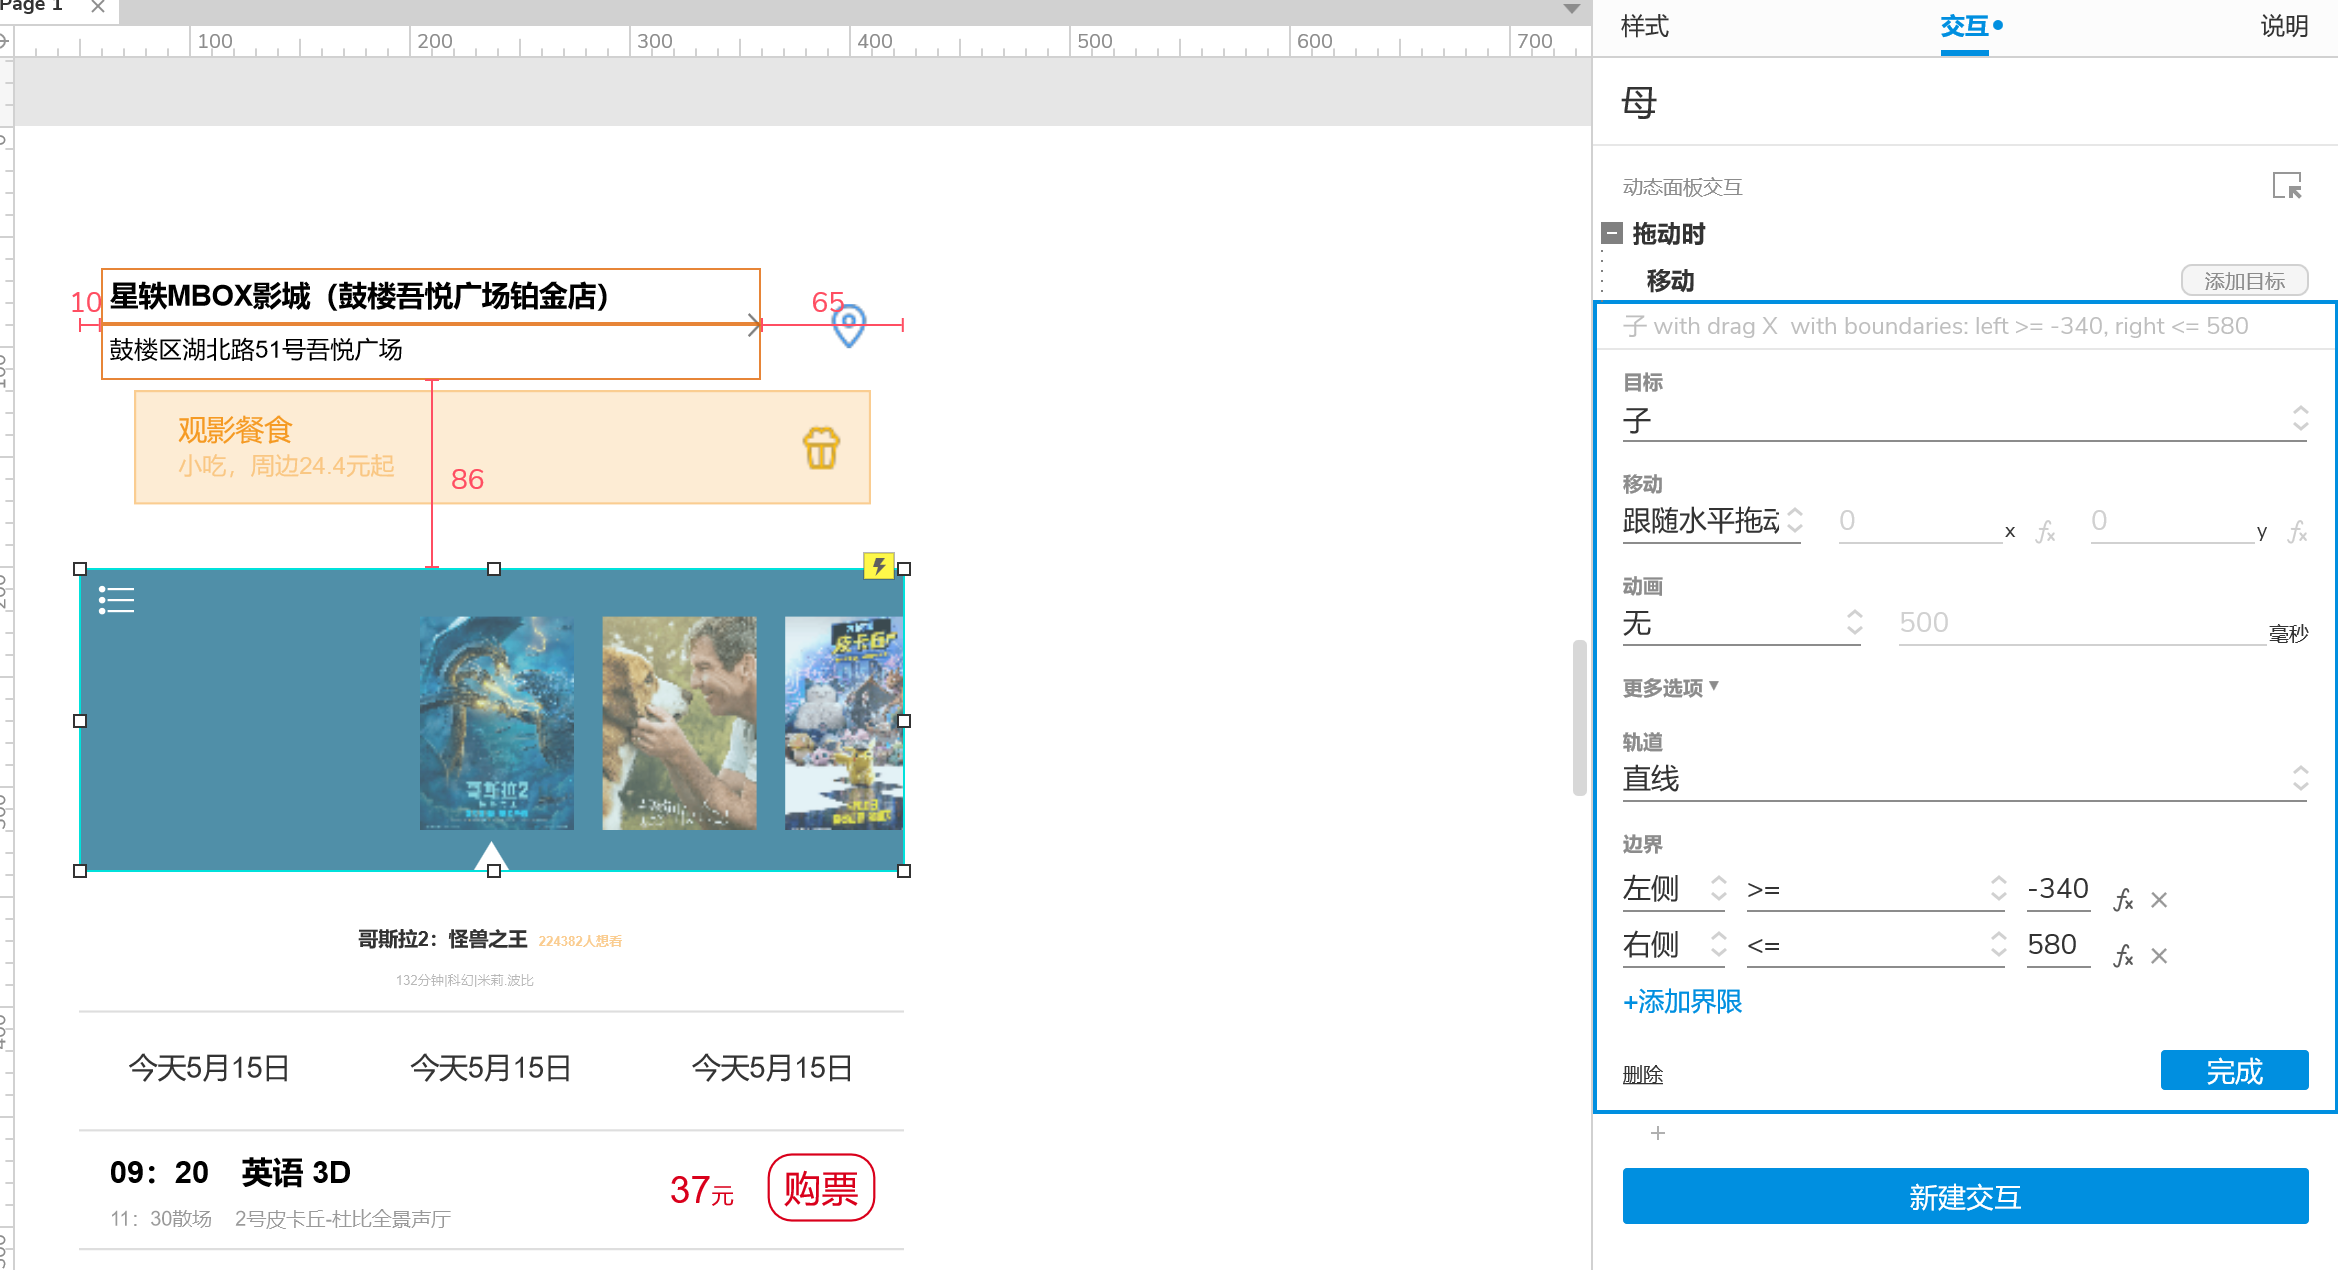Click the popcorn bucket icon
Image resolution: width=2338 pixels, height=1270 pixels.
click(821, 448)
